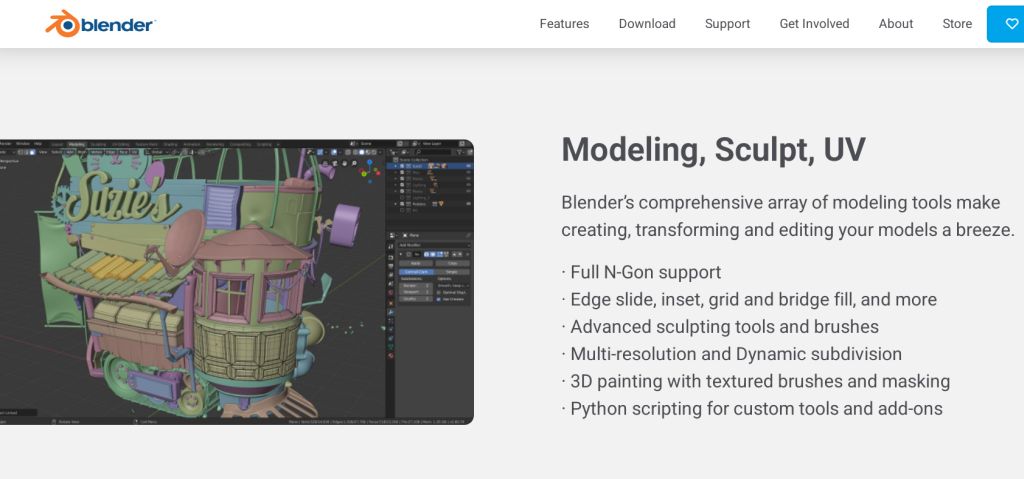1024x479 pixels.
Task: Open the Store link
Action: (957, 24)
